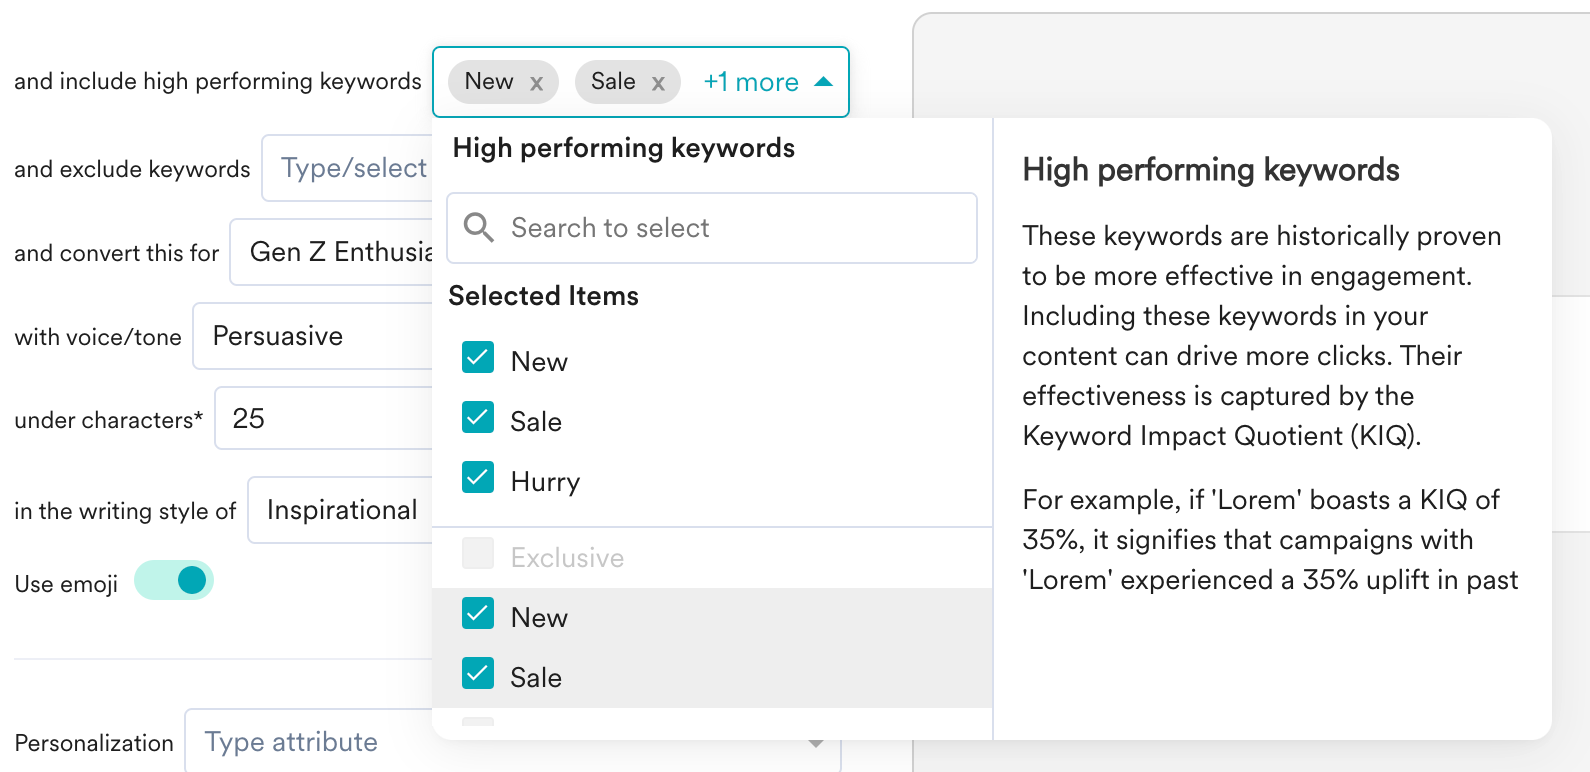1590x772 pixels.
Task: Click the +1 more keywords link
Action: tap(751, 82)
